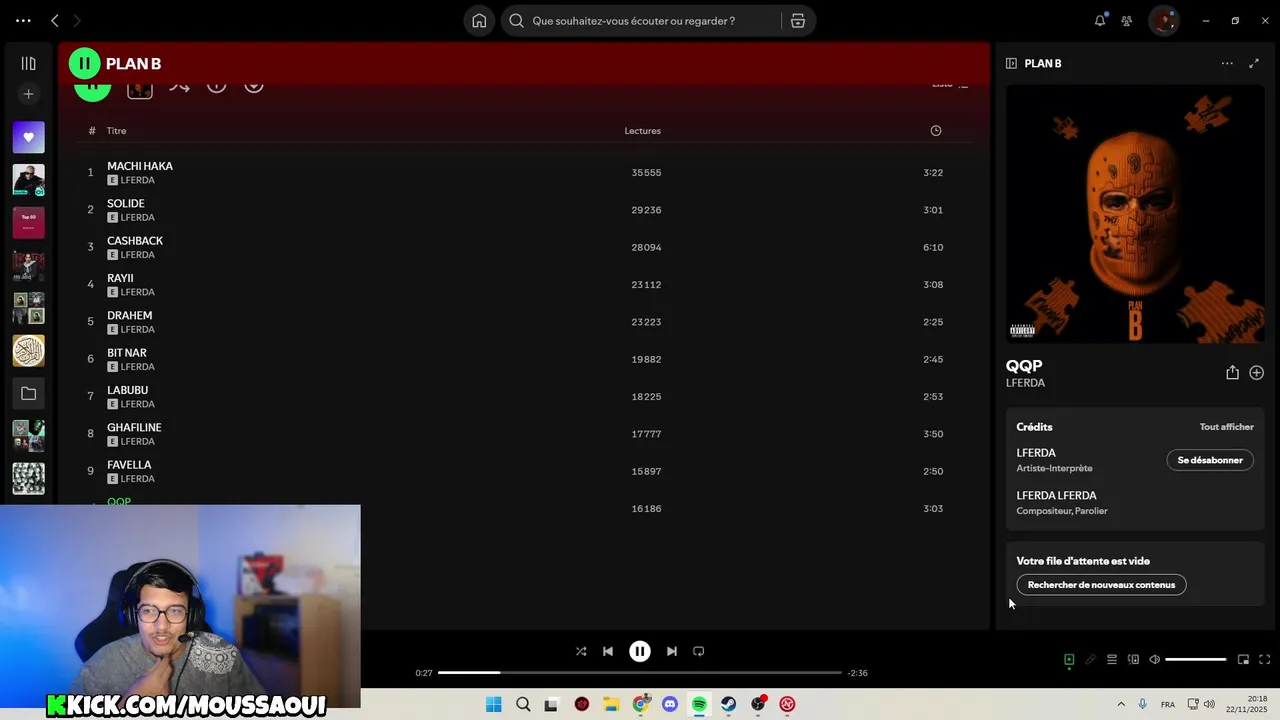The width and height of the screenshot is (1280, 720).
Task: Click Rechercher de nouveaux contenus button
Action: 1101,585
